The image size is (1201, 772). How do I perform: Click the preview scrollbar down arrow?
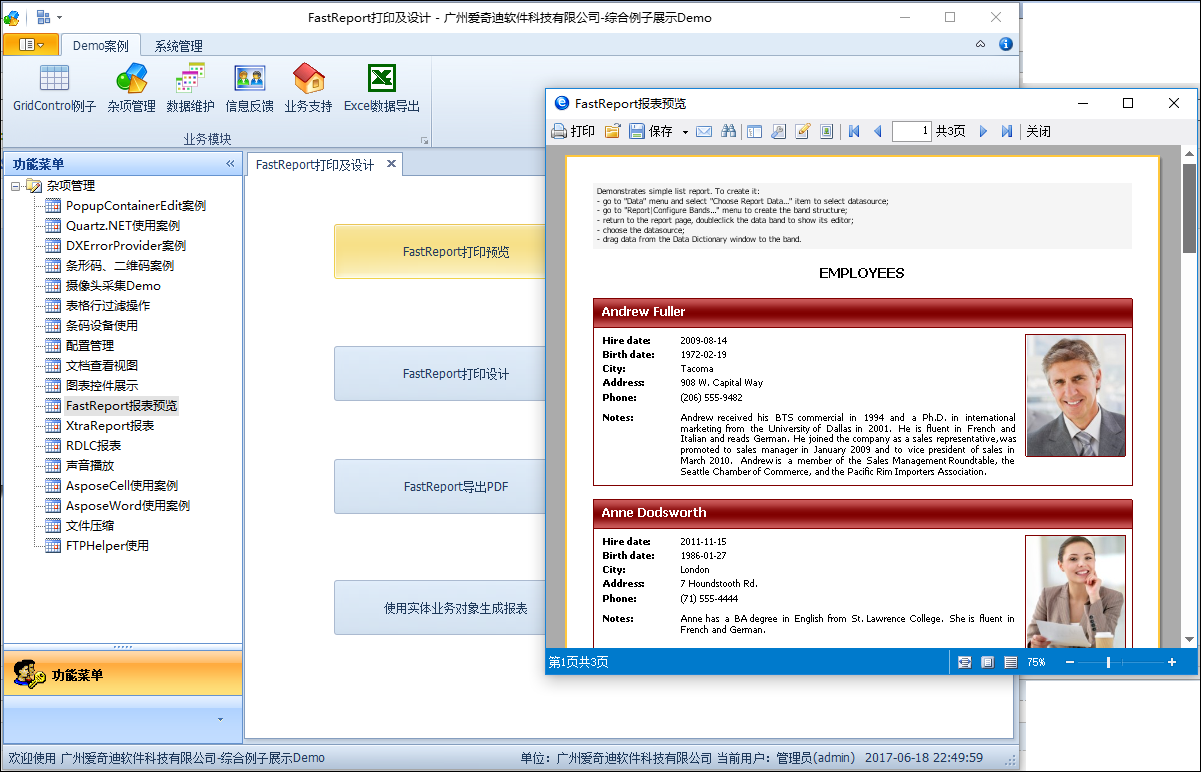tap(1189, 639)
